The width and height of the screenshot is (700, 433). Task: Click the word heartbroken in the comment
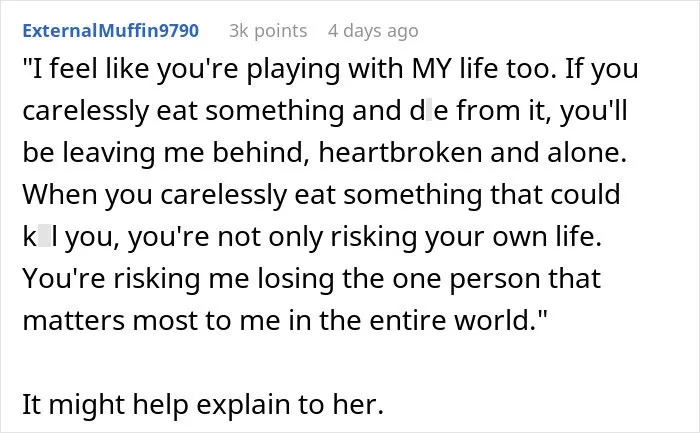(400, 152)
